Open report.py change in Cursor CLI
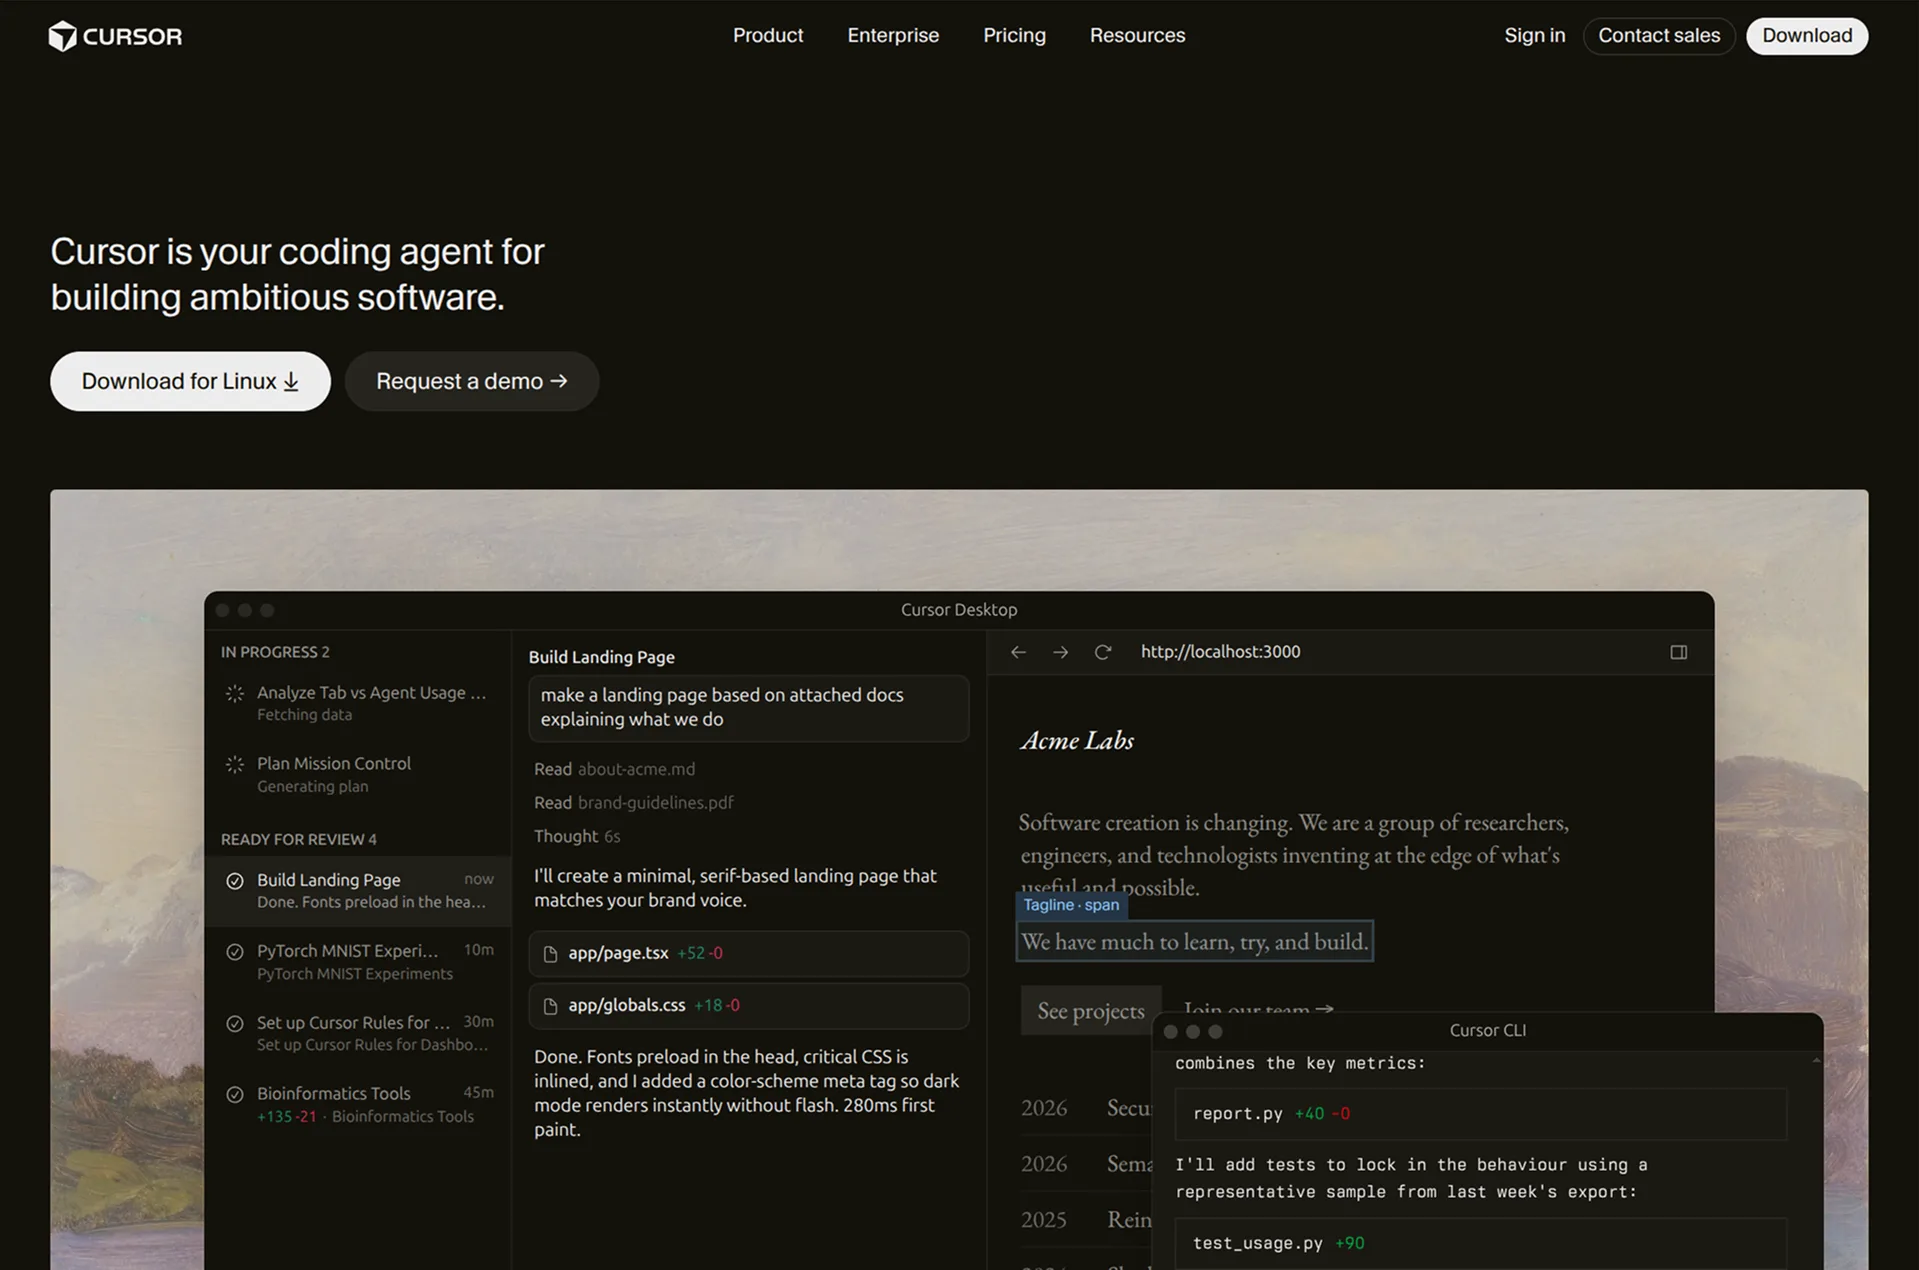 click(x=1480, y=1114)
